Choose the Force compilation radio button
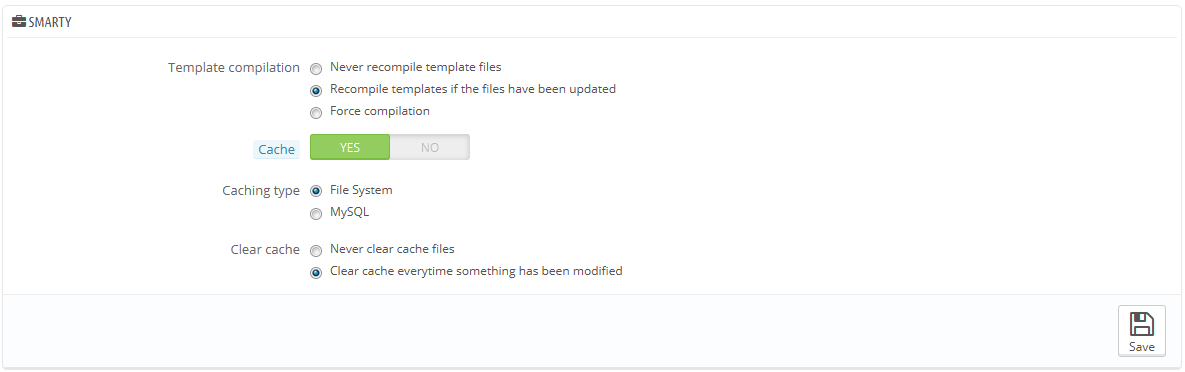Image resolution: width=1185 pixels, height=372 pixels. [316, 113]
